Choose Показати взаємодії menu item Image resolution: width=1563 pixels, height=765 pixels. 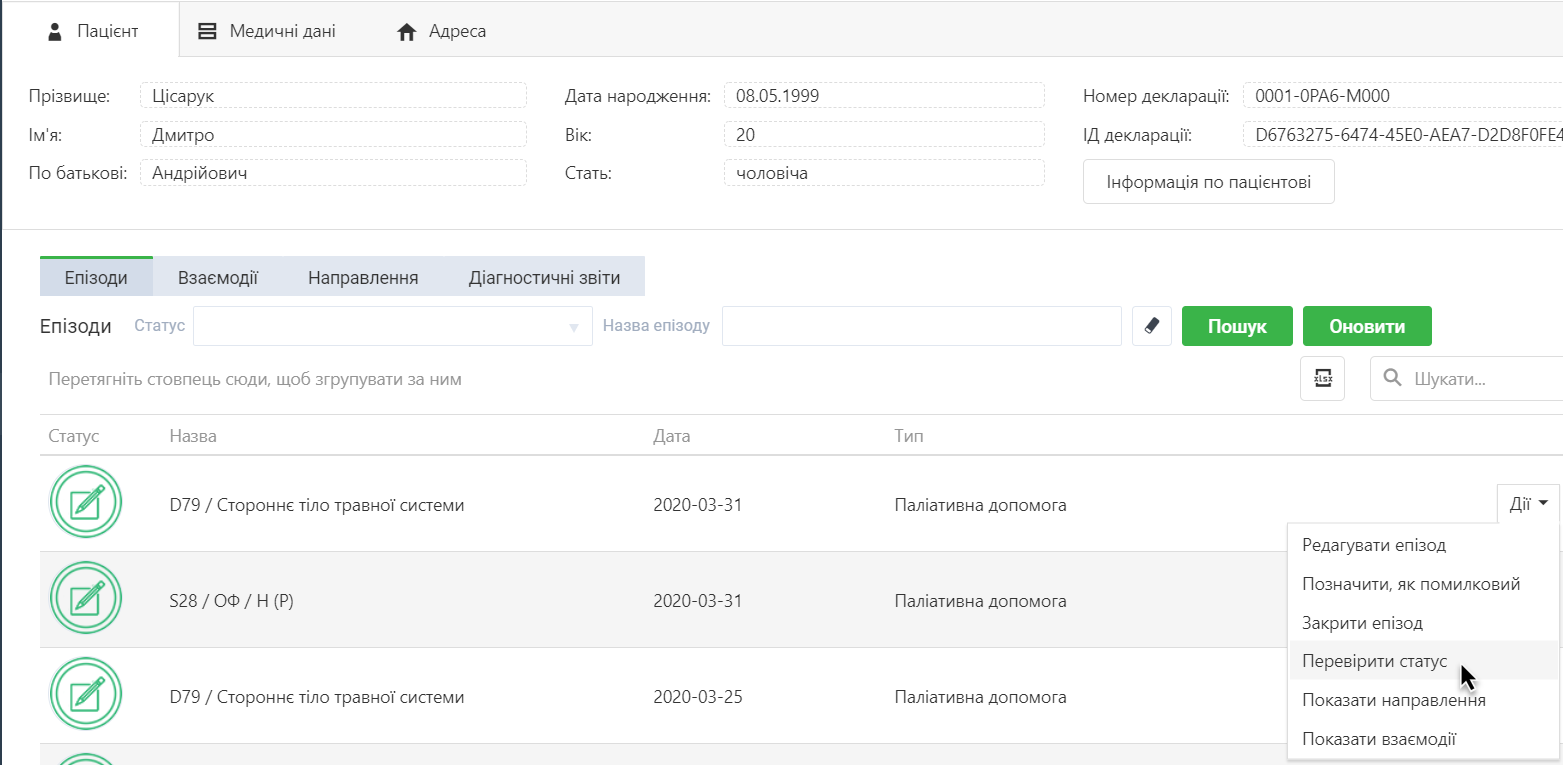click(x=1422, y=739)
